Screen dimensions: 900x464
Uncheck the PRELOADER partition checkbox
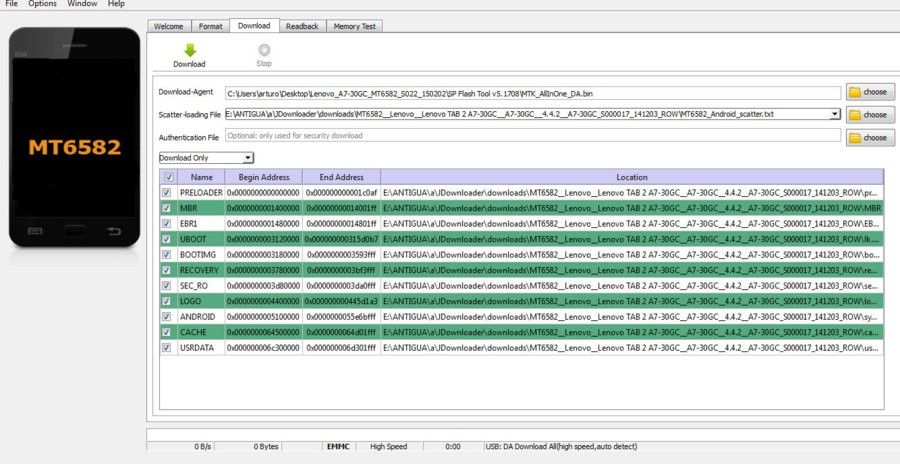click(166, 192)
